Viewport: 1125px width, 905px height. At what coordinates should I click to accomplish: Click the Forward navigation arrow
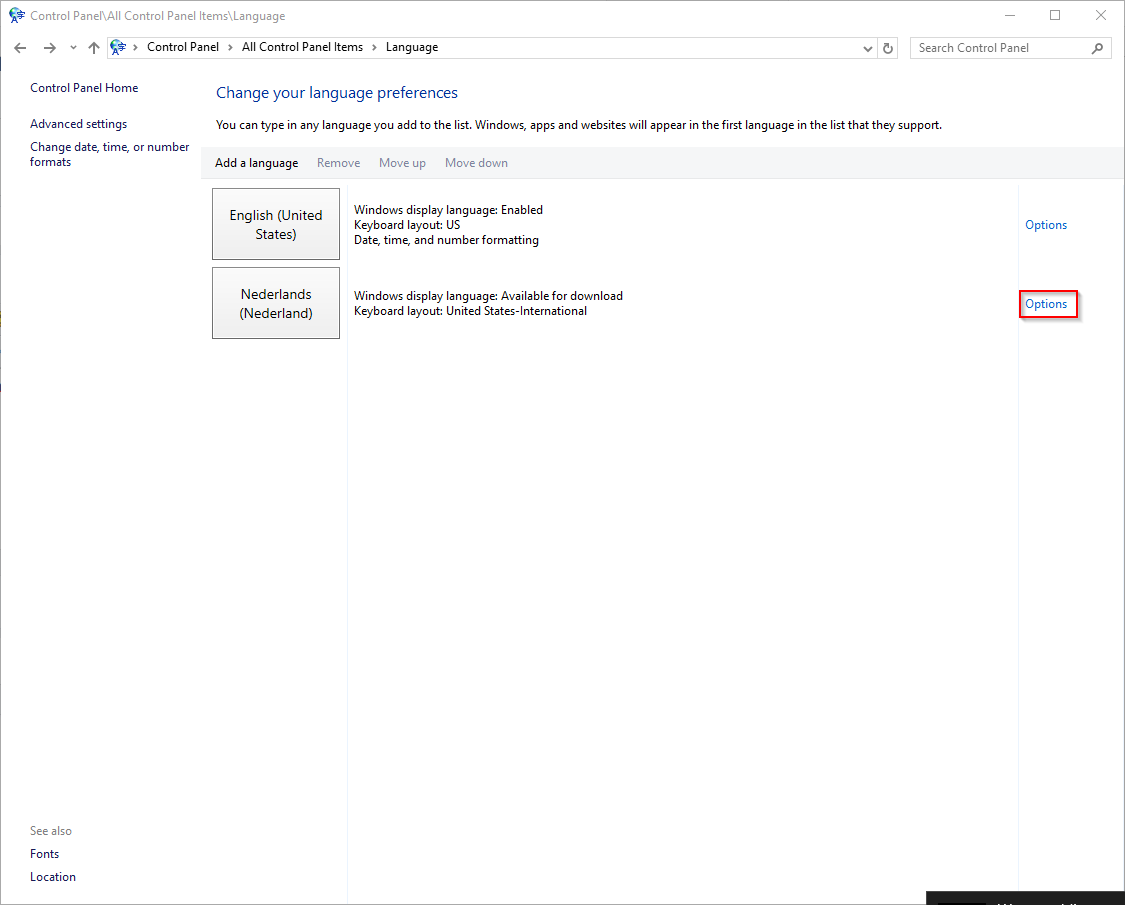(x=49, y=48)
